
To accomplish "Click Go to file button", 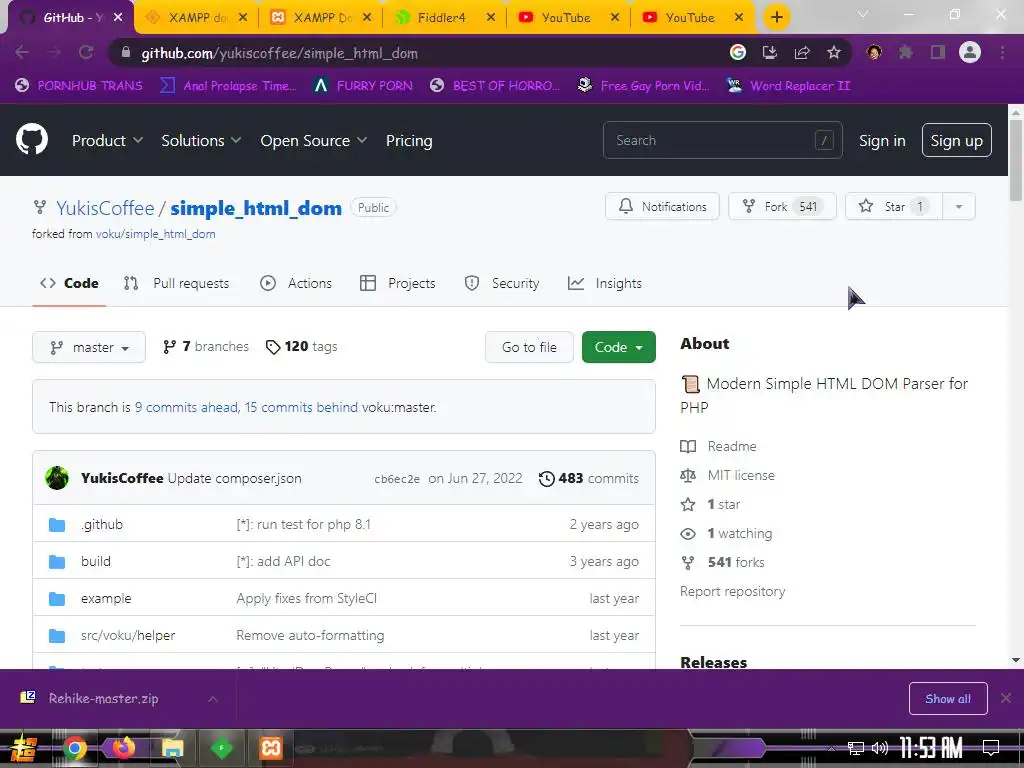I will (529, 347).
